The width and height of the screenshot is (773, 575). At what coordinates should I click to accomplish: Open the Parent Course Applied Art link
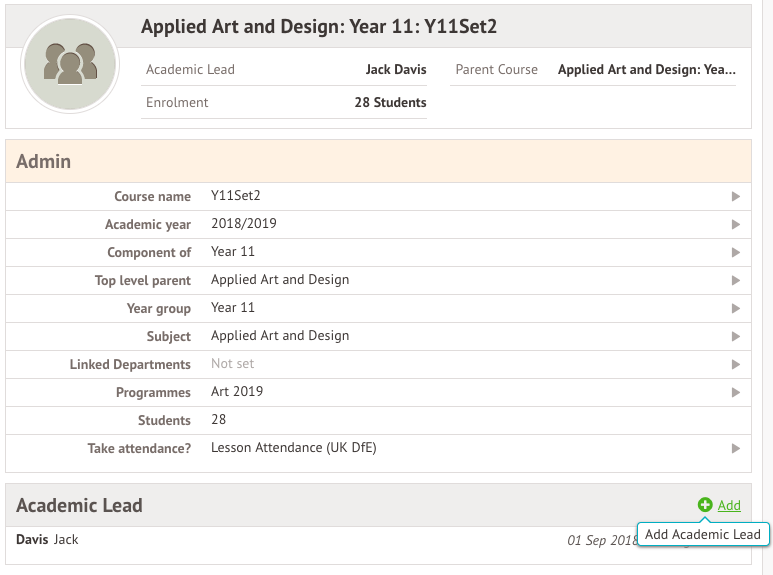(646, 70)
